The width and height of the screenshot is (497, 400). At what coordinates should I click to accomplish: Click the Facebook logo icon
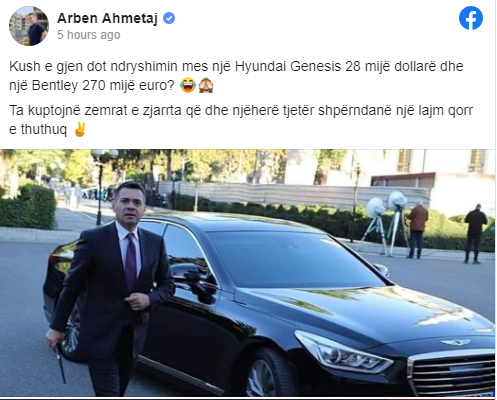(x=471, y=18)
